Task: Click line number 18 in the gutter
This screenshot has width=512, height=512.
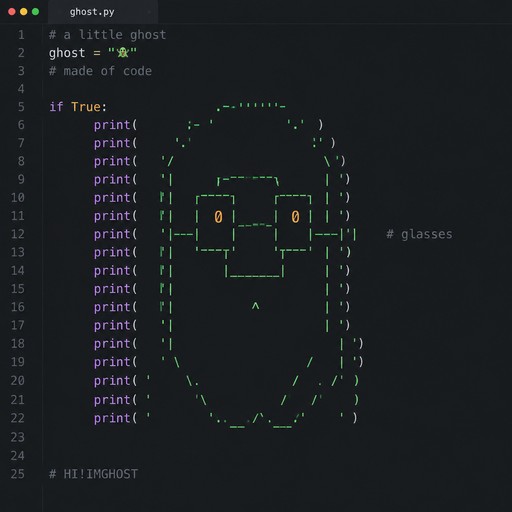Action: click(18, 344)
